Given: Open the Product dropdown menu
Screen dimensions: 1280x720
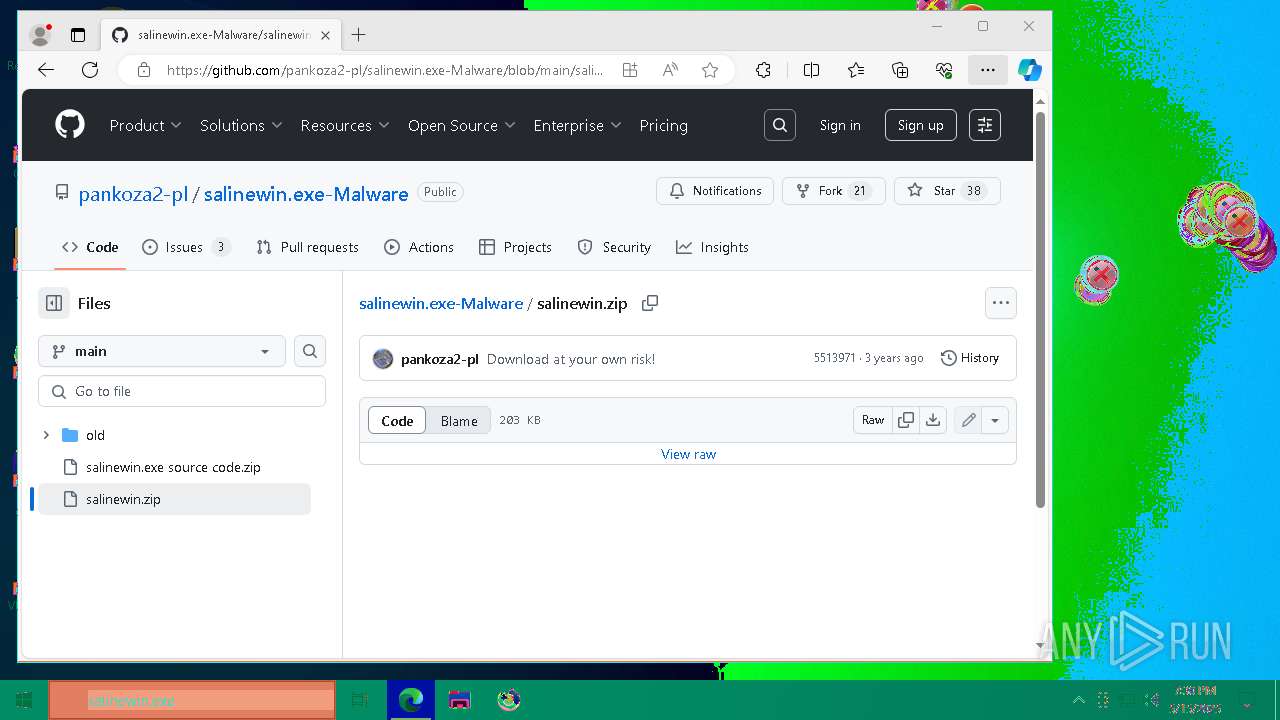Looking at the screenshot, I should (x=146, y=125).
